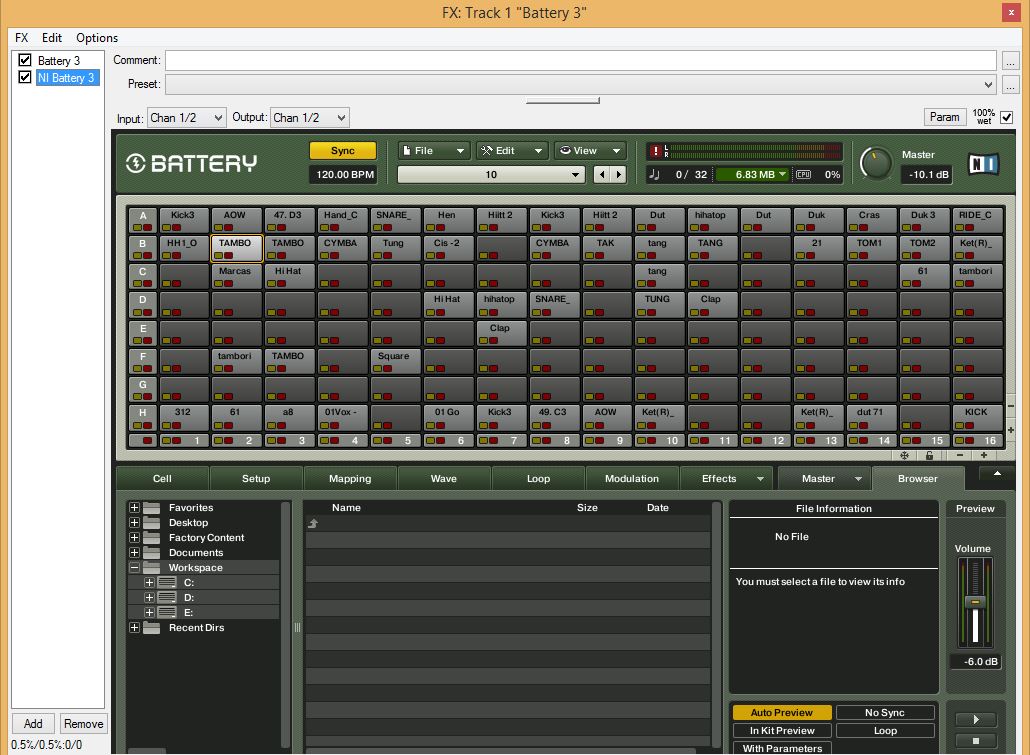
Task: Open the Options menu
Action: (x=97, y=38)
